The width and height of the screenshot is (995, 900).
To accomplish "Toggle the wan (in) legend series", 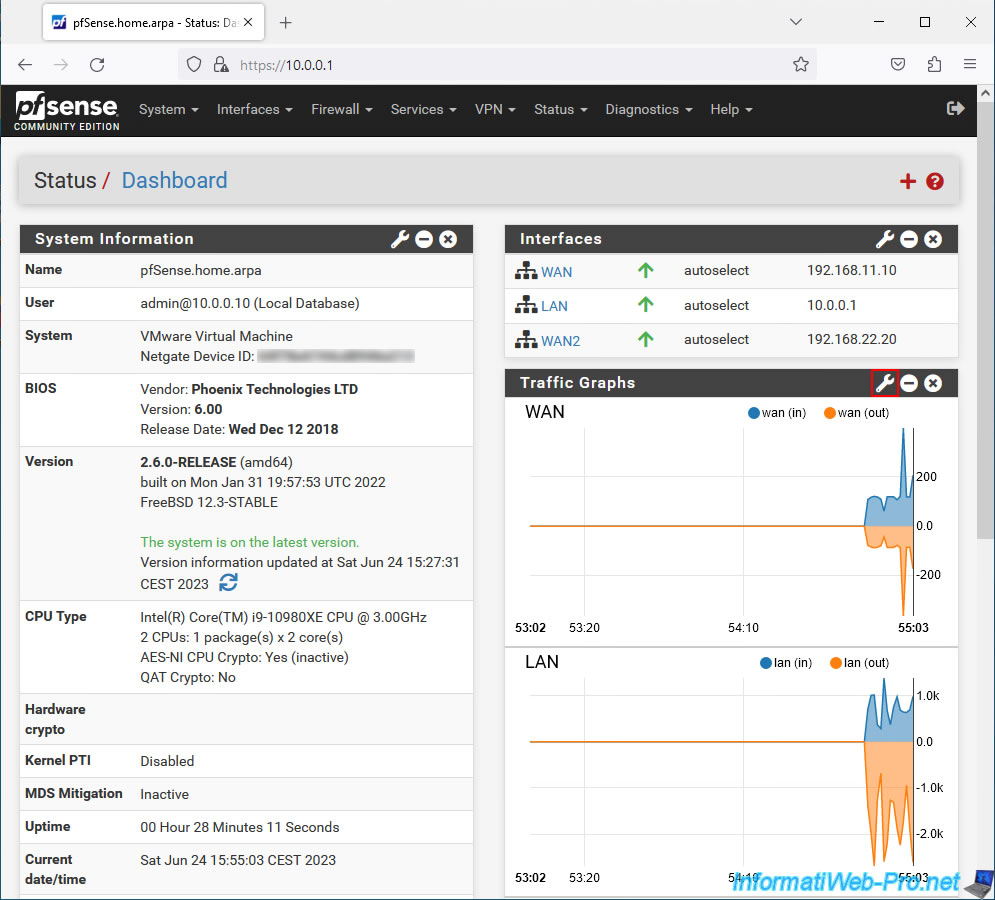I will [x=777, y=413].
